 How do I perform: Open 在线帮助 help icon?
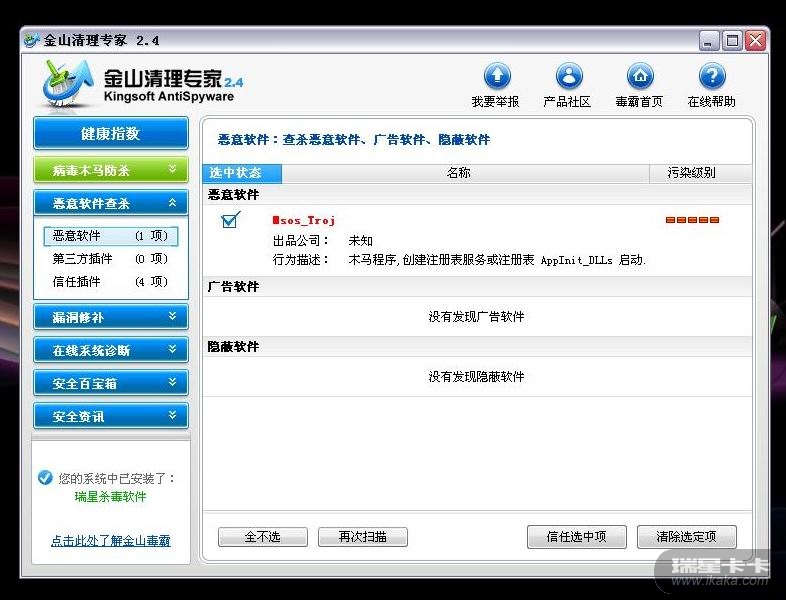click(712, 76)
